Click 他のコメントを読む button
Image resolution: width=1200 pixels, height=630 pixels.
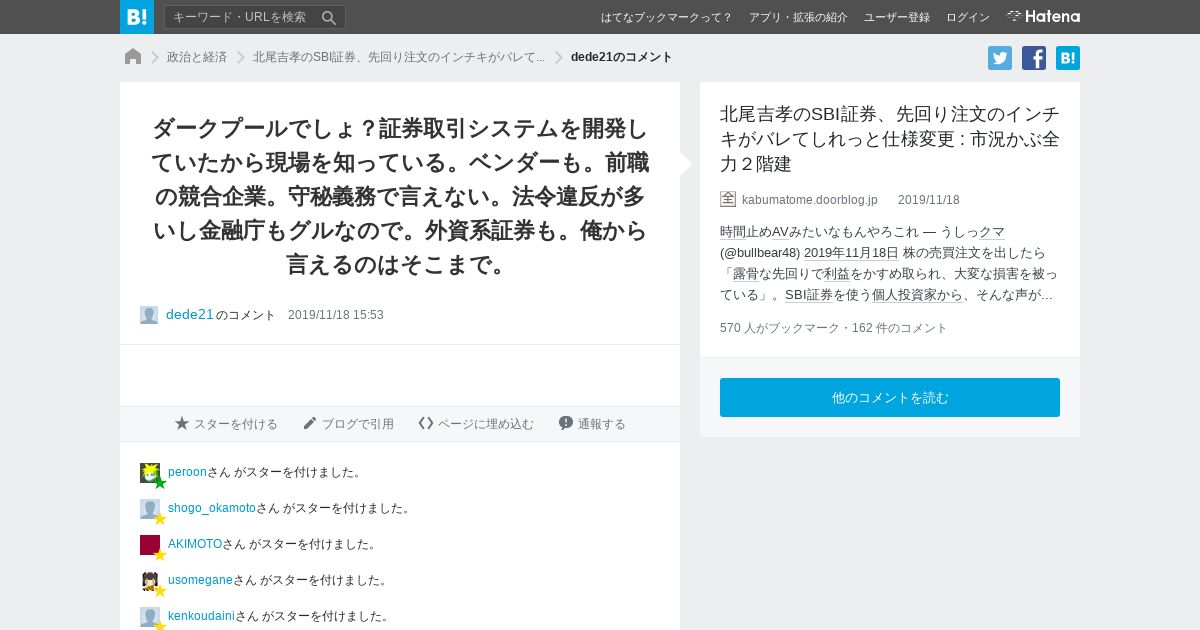890,397
